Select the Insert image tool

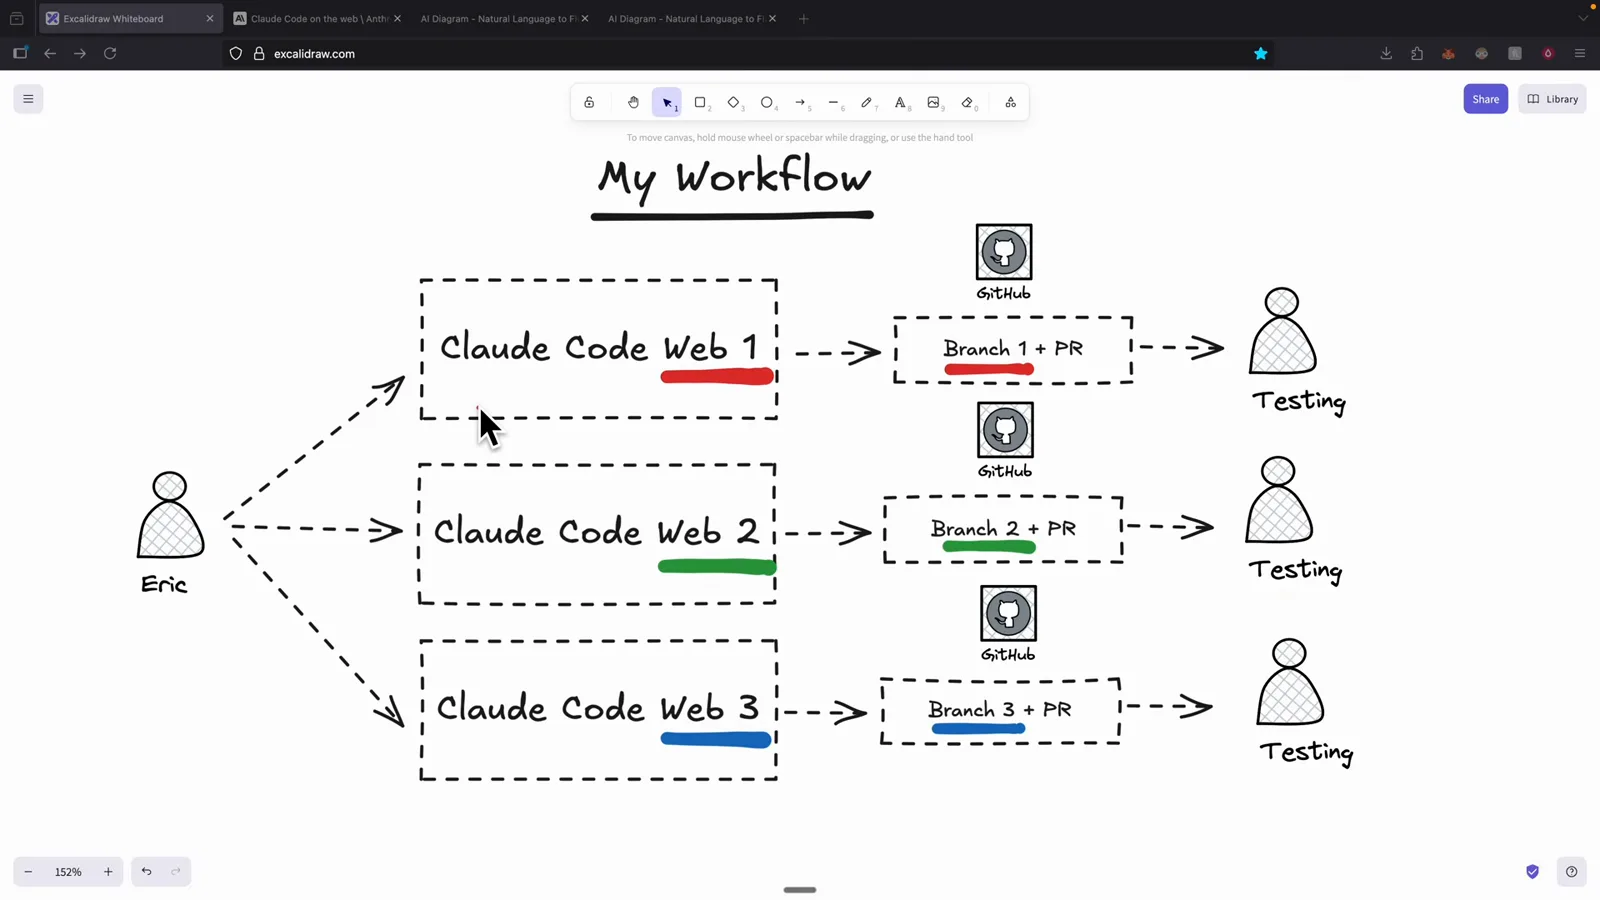click(x=933, y=103)
